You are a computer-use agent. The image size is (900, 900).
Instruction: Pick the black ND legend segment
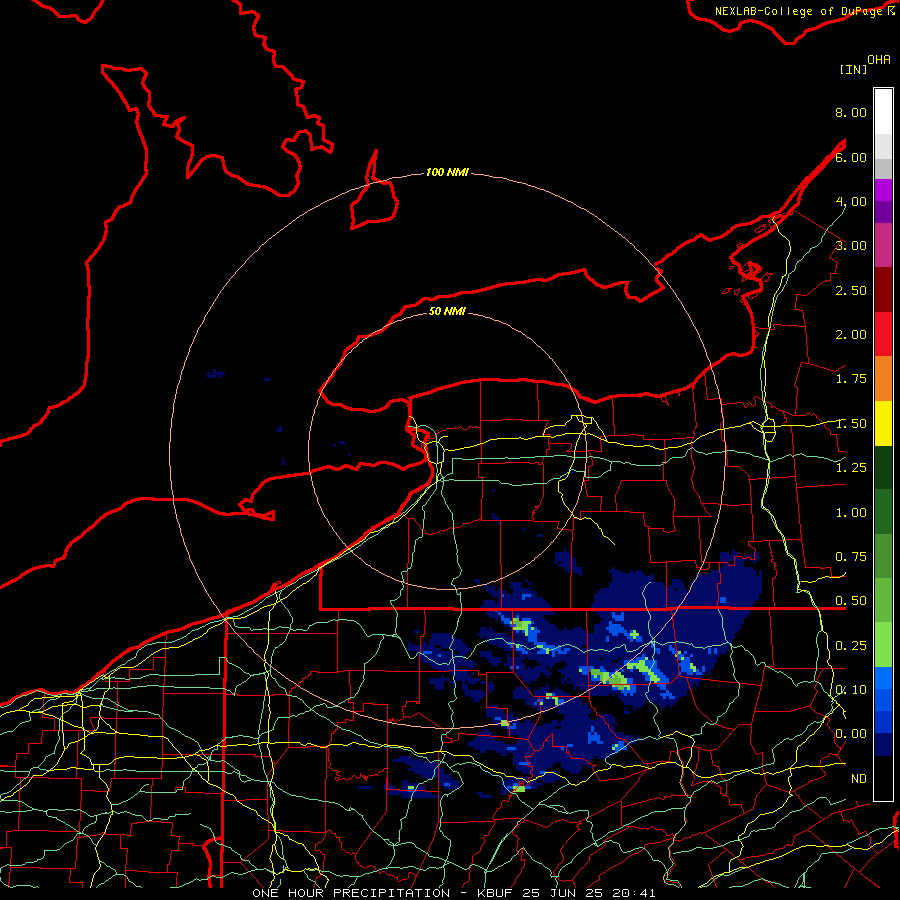(883, 778)
